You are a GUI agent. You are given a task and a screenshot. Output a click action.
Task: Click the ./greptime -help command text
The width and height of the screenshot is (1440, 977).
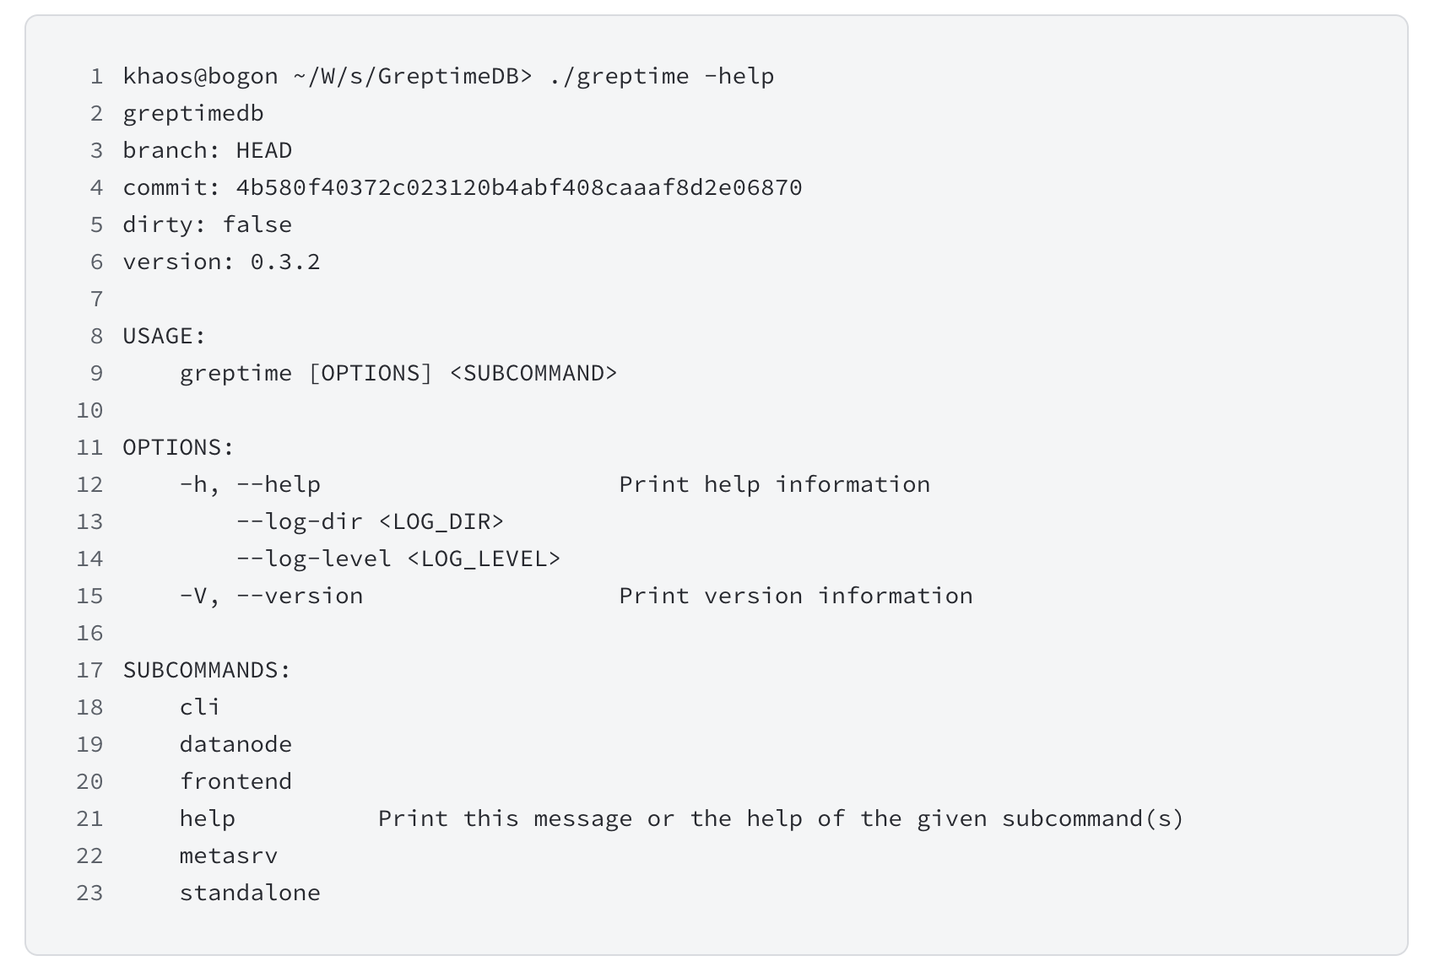(661, 77)
